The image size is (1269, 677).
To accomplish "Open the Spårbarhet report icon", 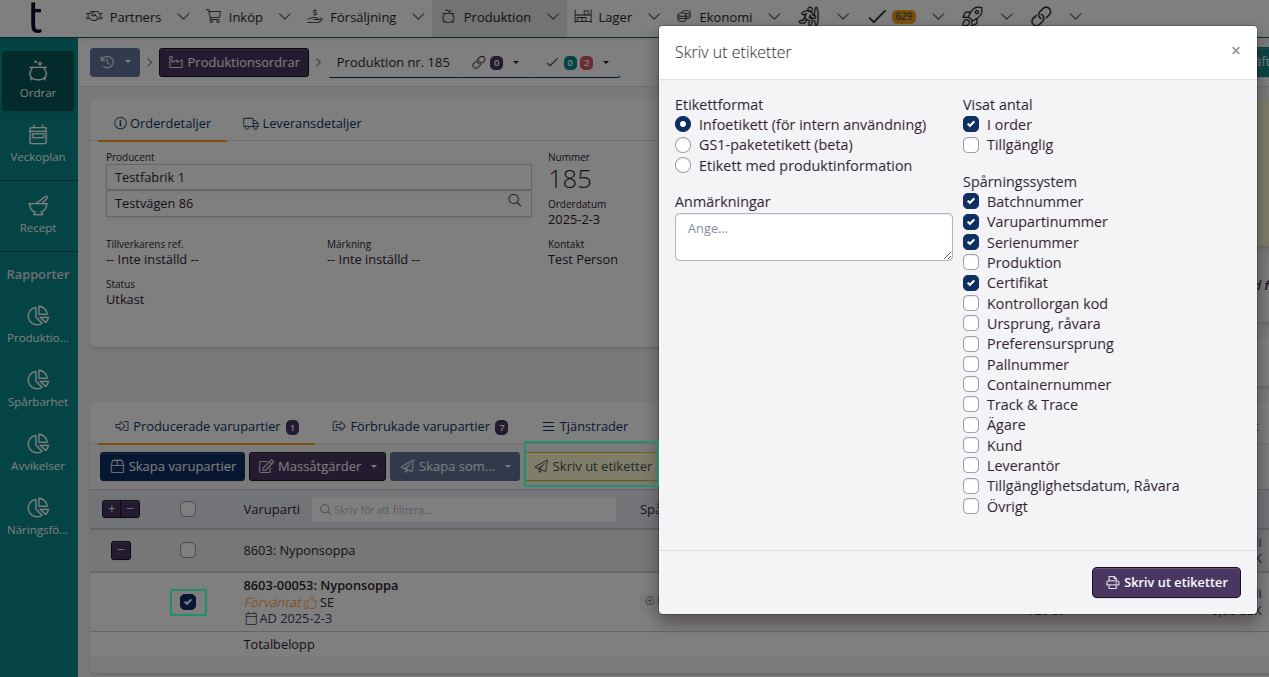I will click(x=38, y=390).
